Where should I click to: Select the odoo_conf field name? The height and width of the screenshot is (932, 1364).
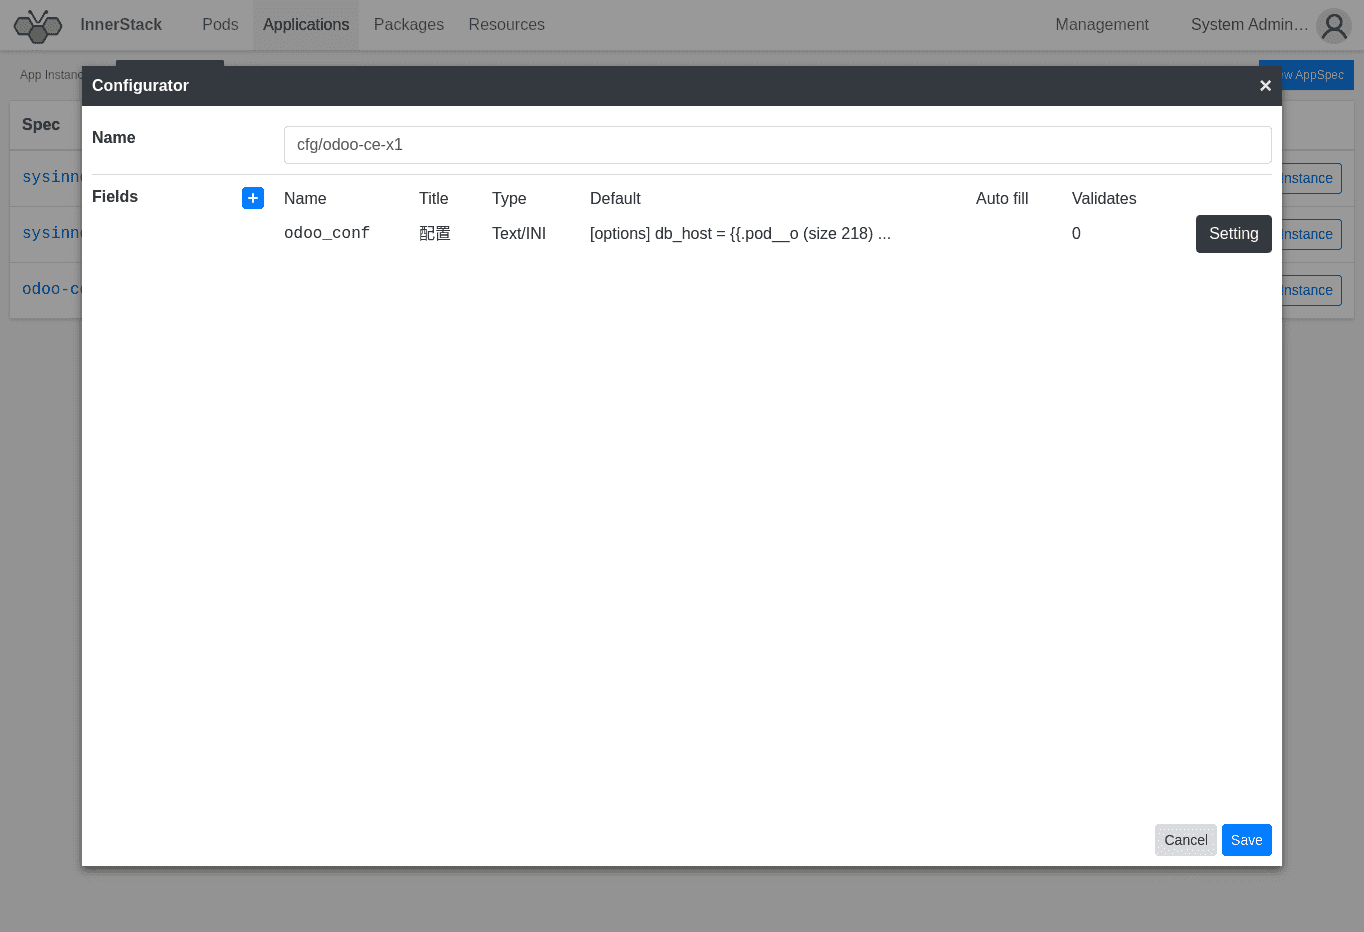pyautogui.click(x=327, y=233)
